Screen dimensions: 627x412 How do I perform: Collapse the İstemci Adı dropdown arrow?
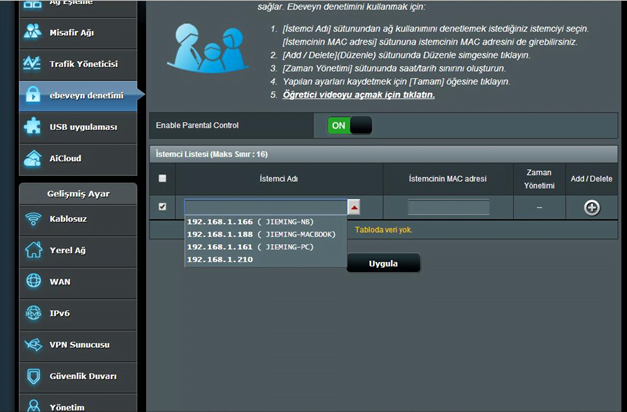[x=353, y=207]
